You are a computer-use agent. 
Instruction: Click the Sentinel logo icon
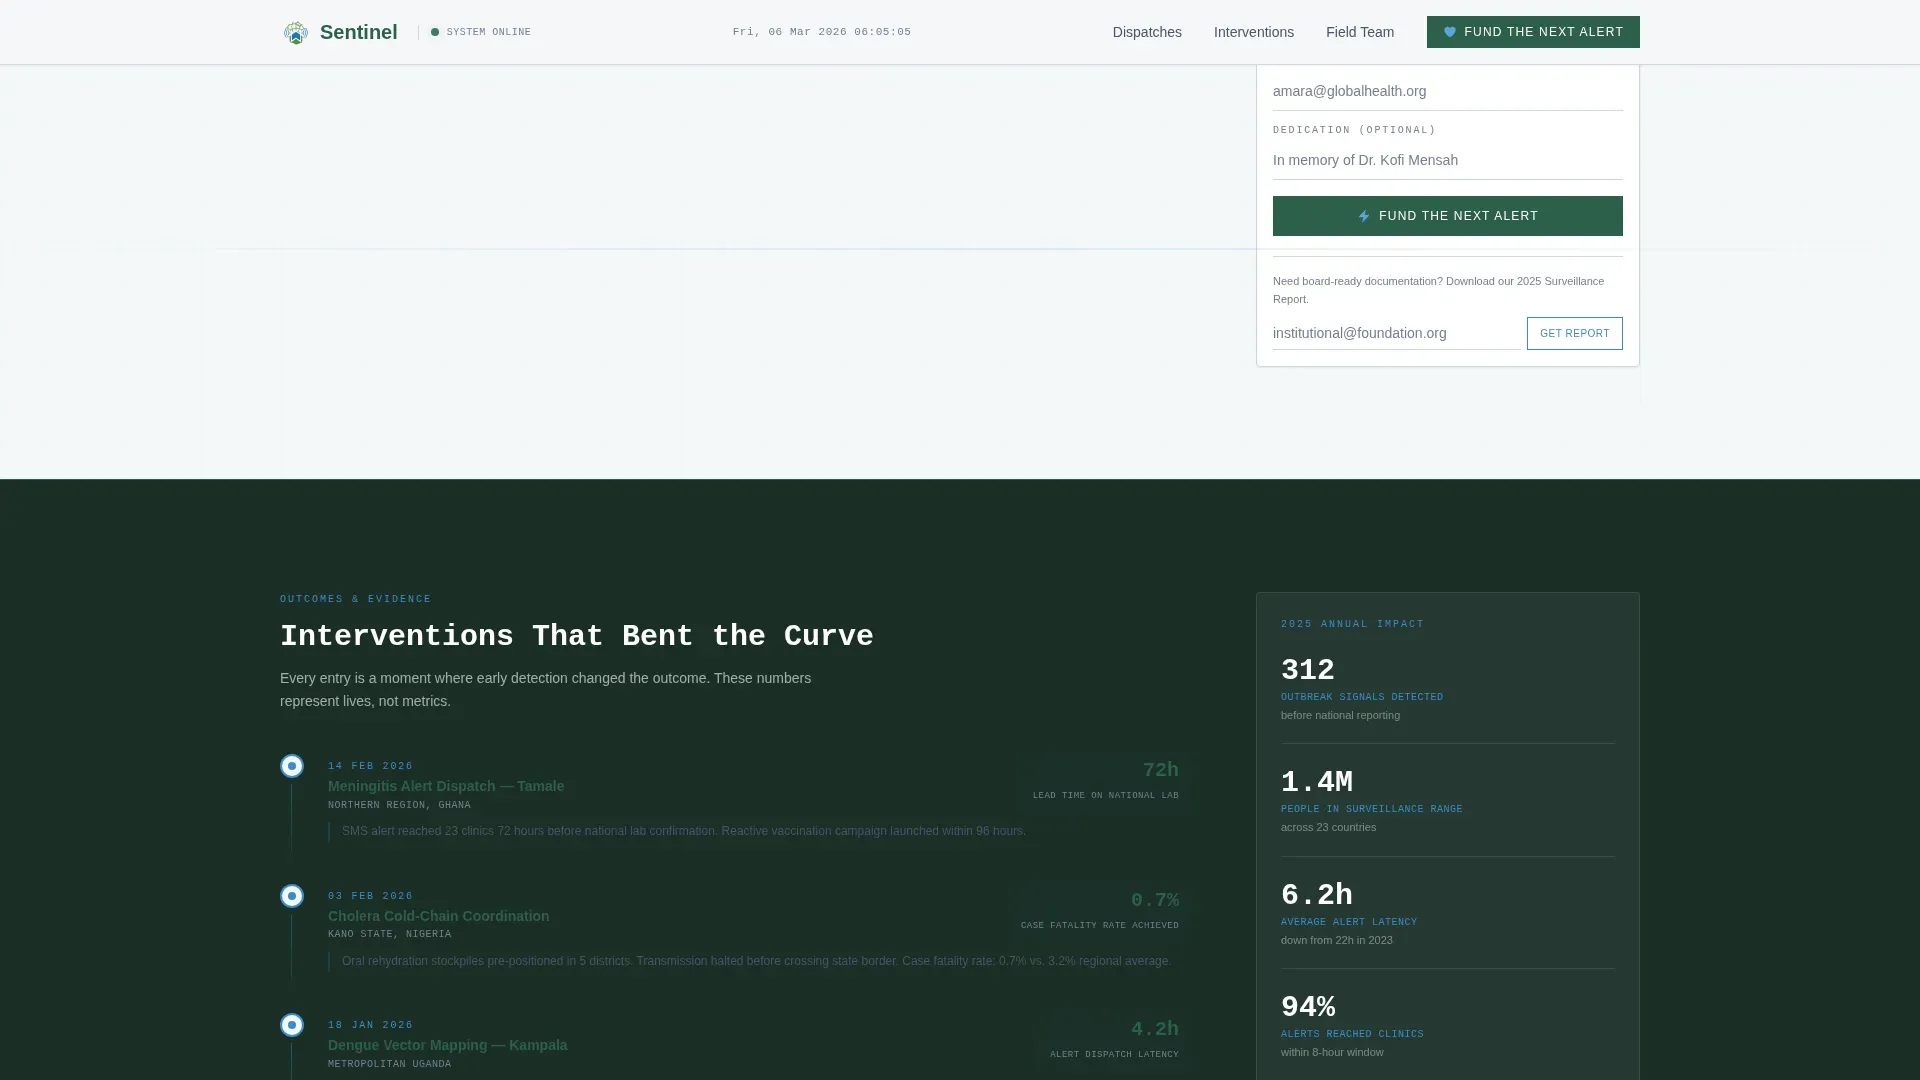coord(295,32)
